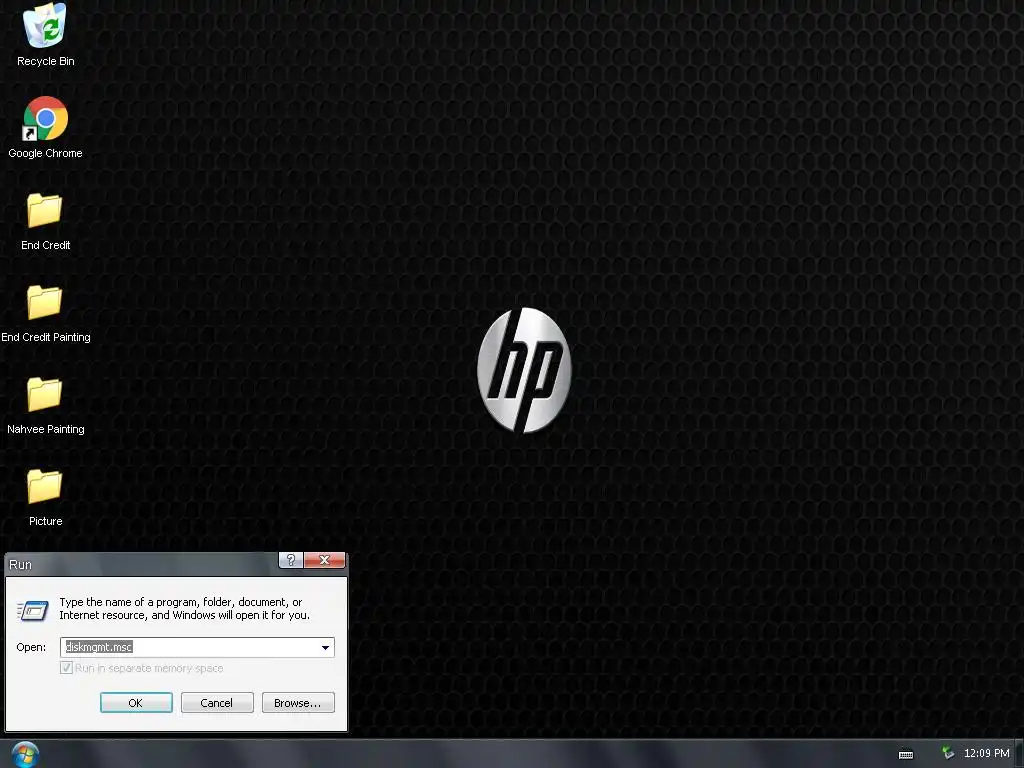This screenshot has width=1024, height=768.
Task: Select the End Credit Painting folder
Action: (x=44, y=302)
